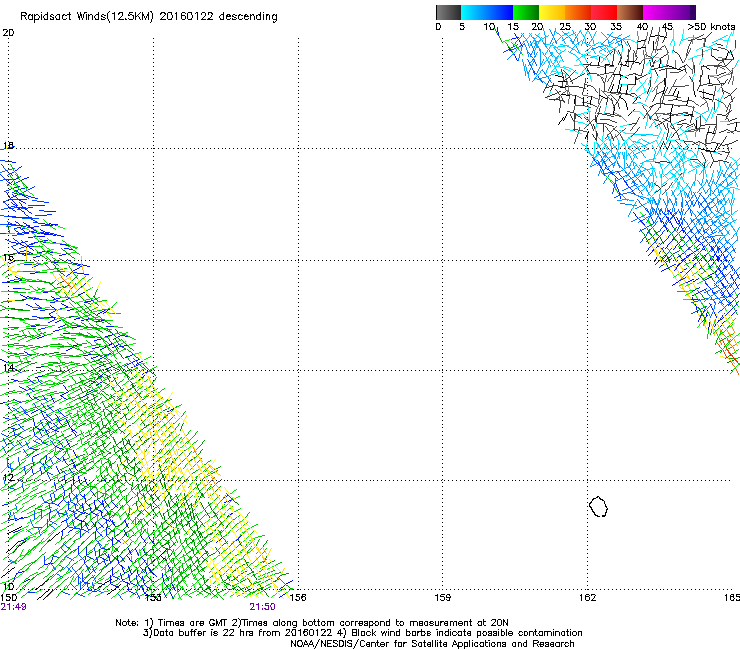The height and width of the screenshot is (650, 740).
Task: Click the 'Data buffer is 22 hrs' note line
Action: tap(362, 633)
